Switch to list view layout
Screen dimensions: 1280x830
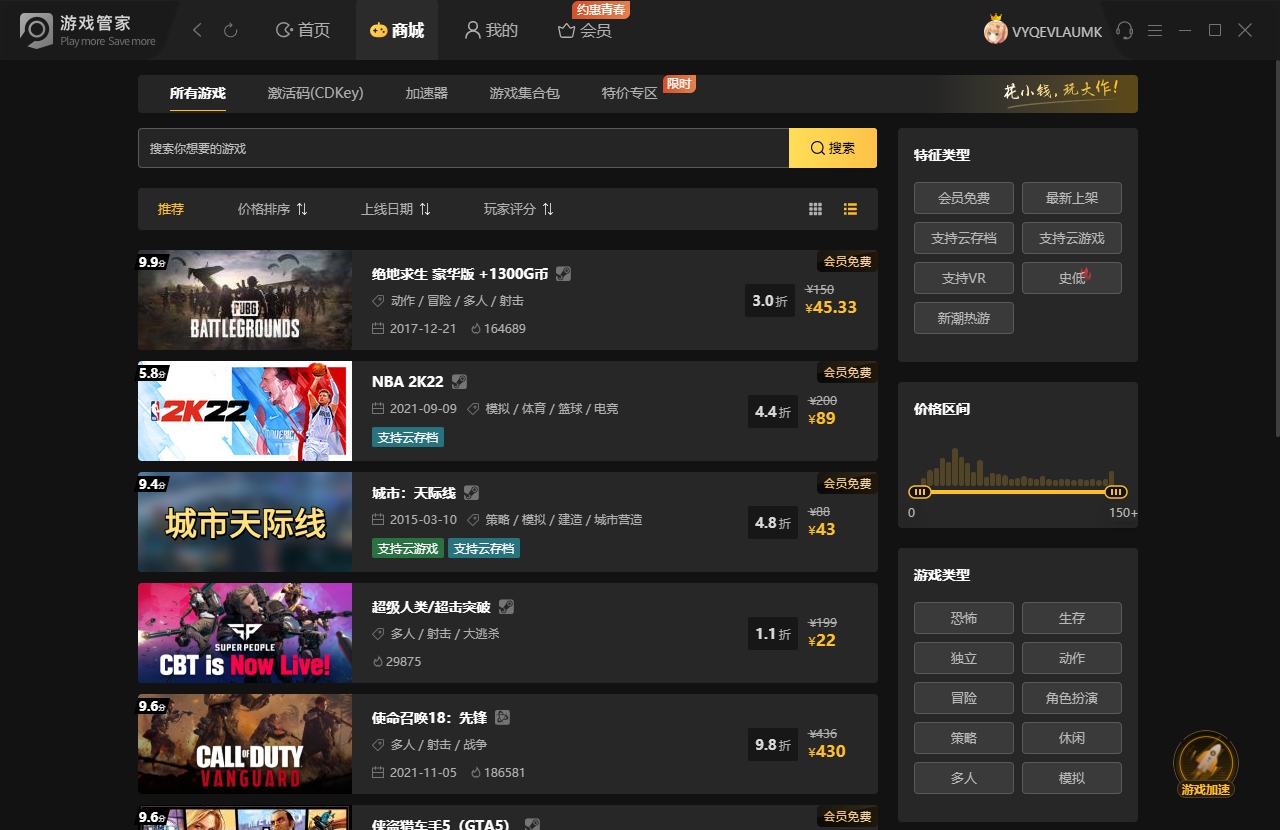click(x=850, y=209)
